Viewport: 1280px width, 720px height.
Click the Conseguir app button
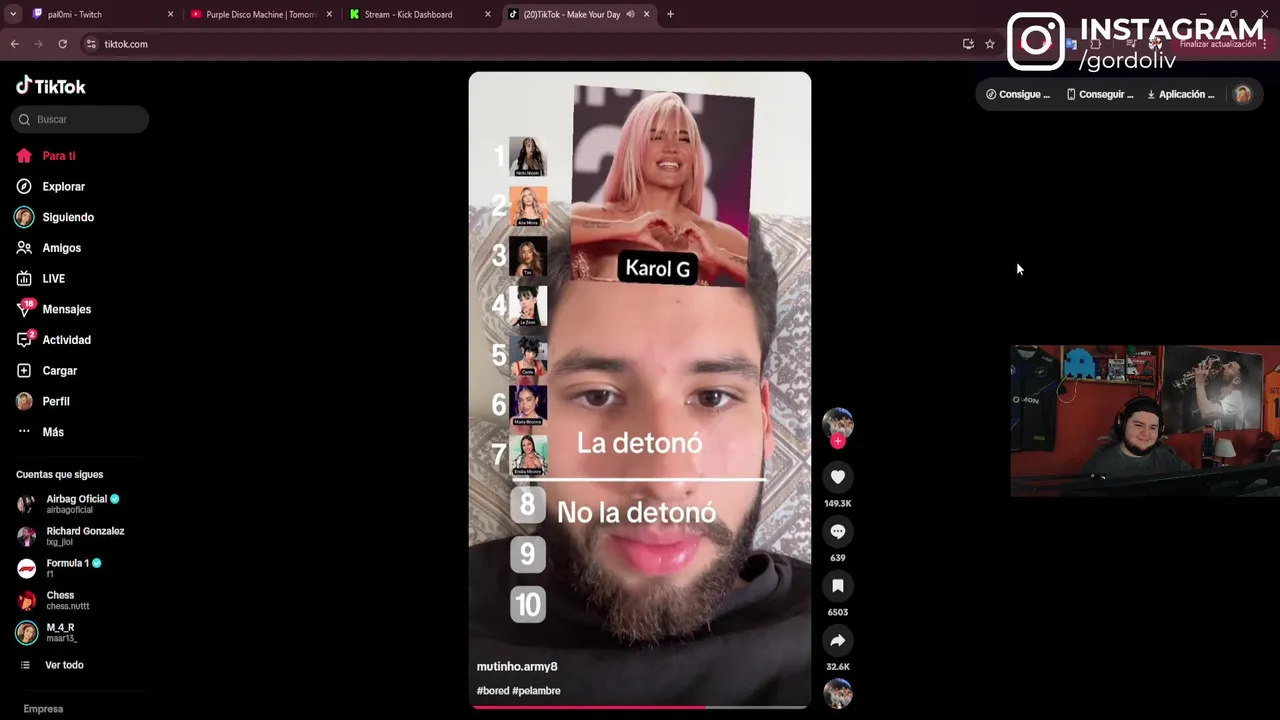(x=1100, y=94)
